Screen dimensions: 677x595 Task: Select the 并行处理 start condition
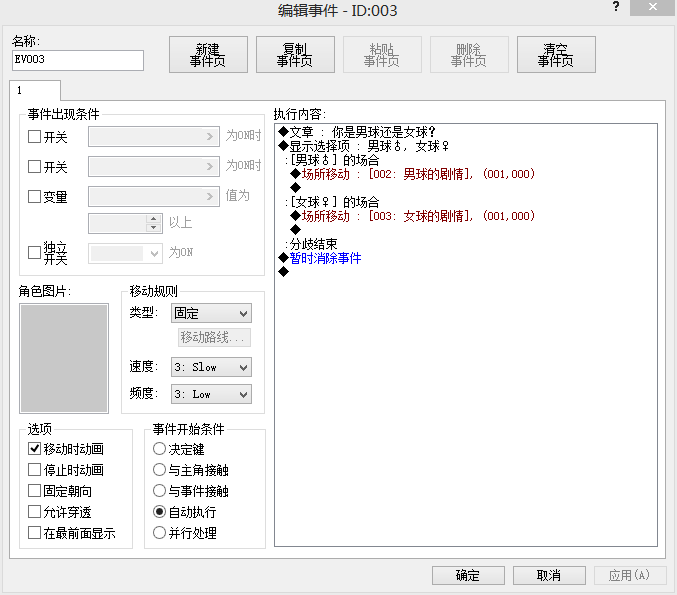(159, 532)
